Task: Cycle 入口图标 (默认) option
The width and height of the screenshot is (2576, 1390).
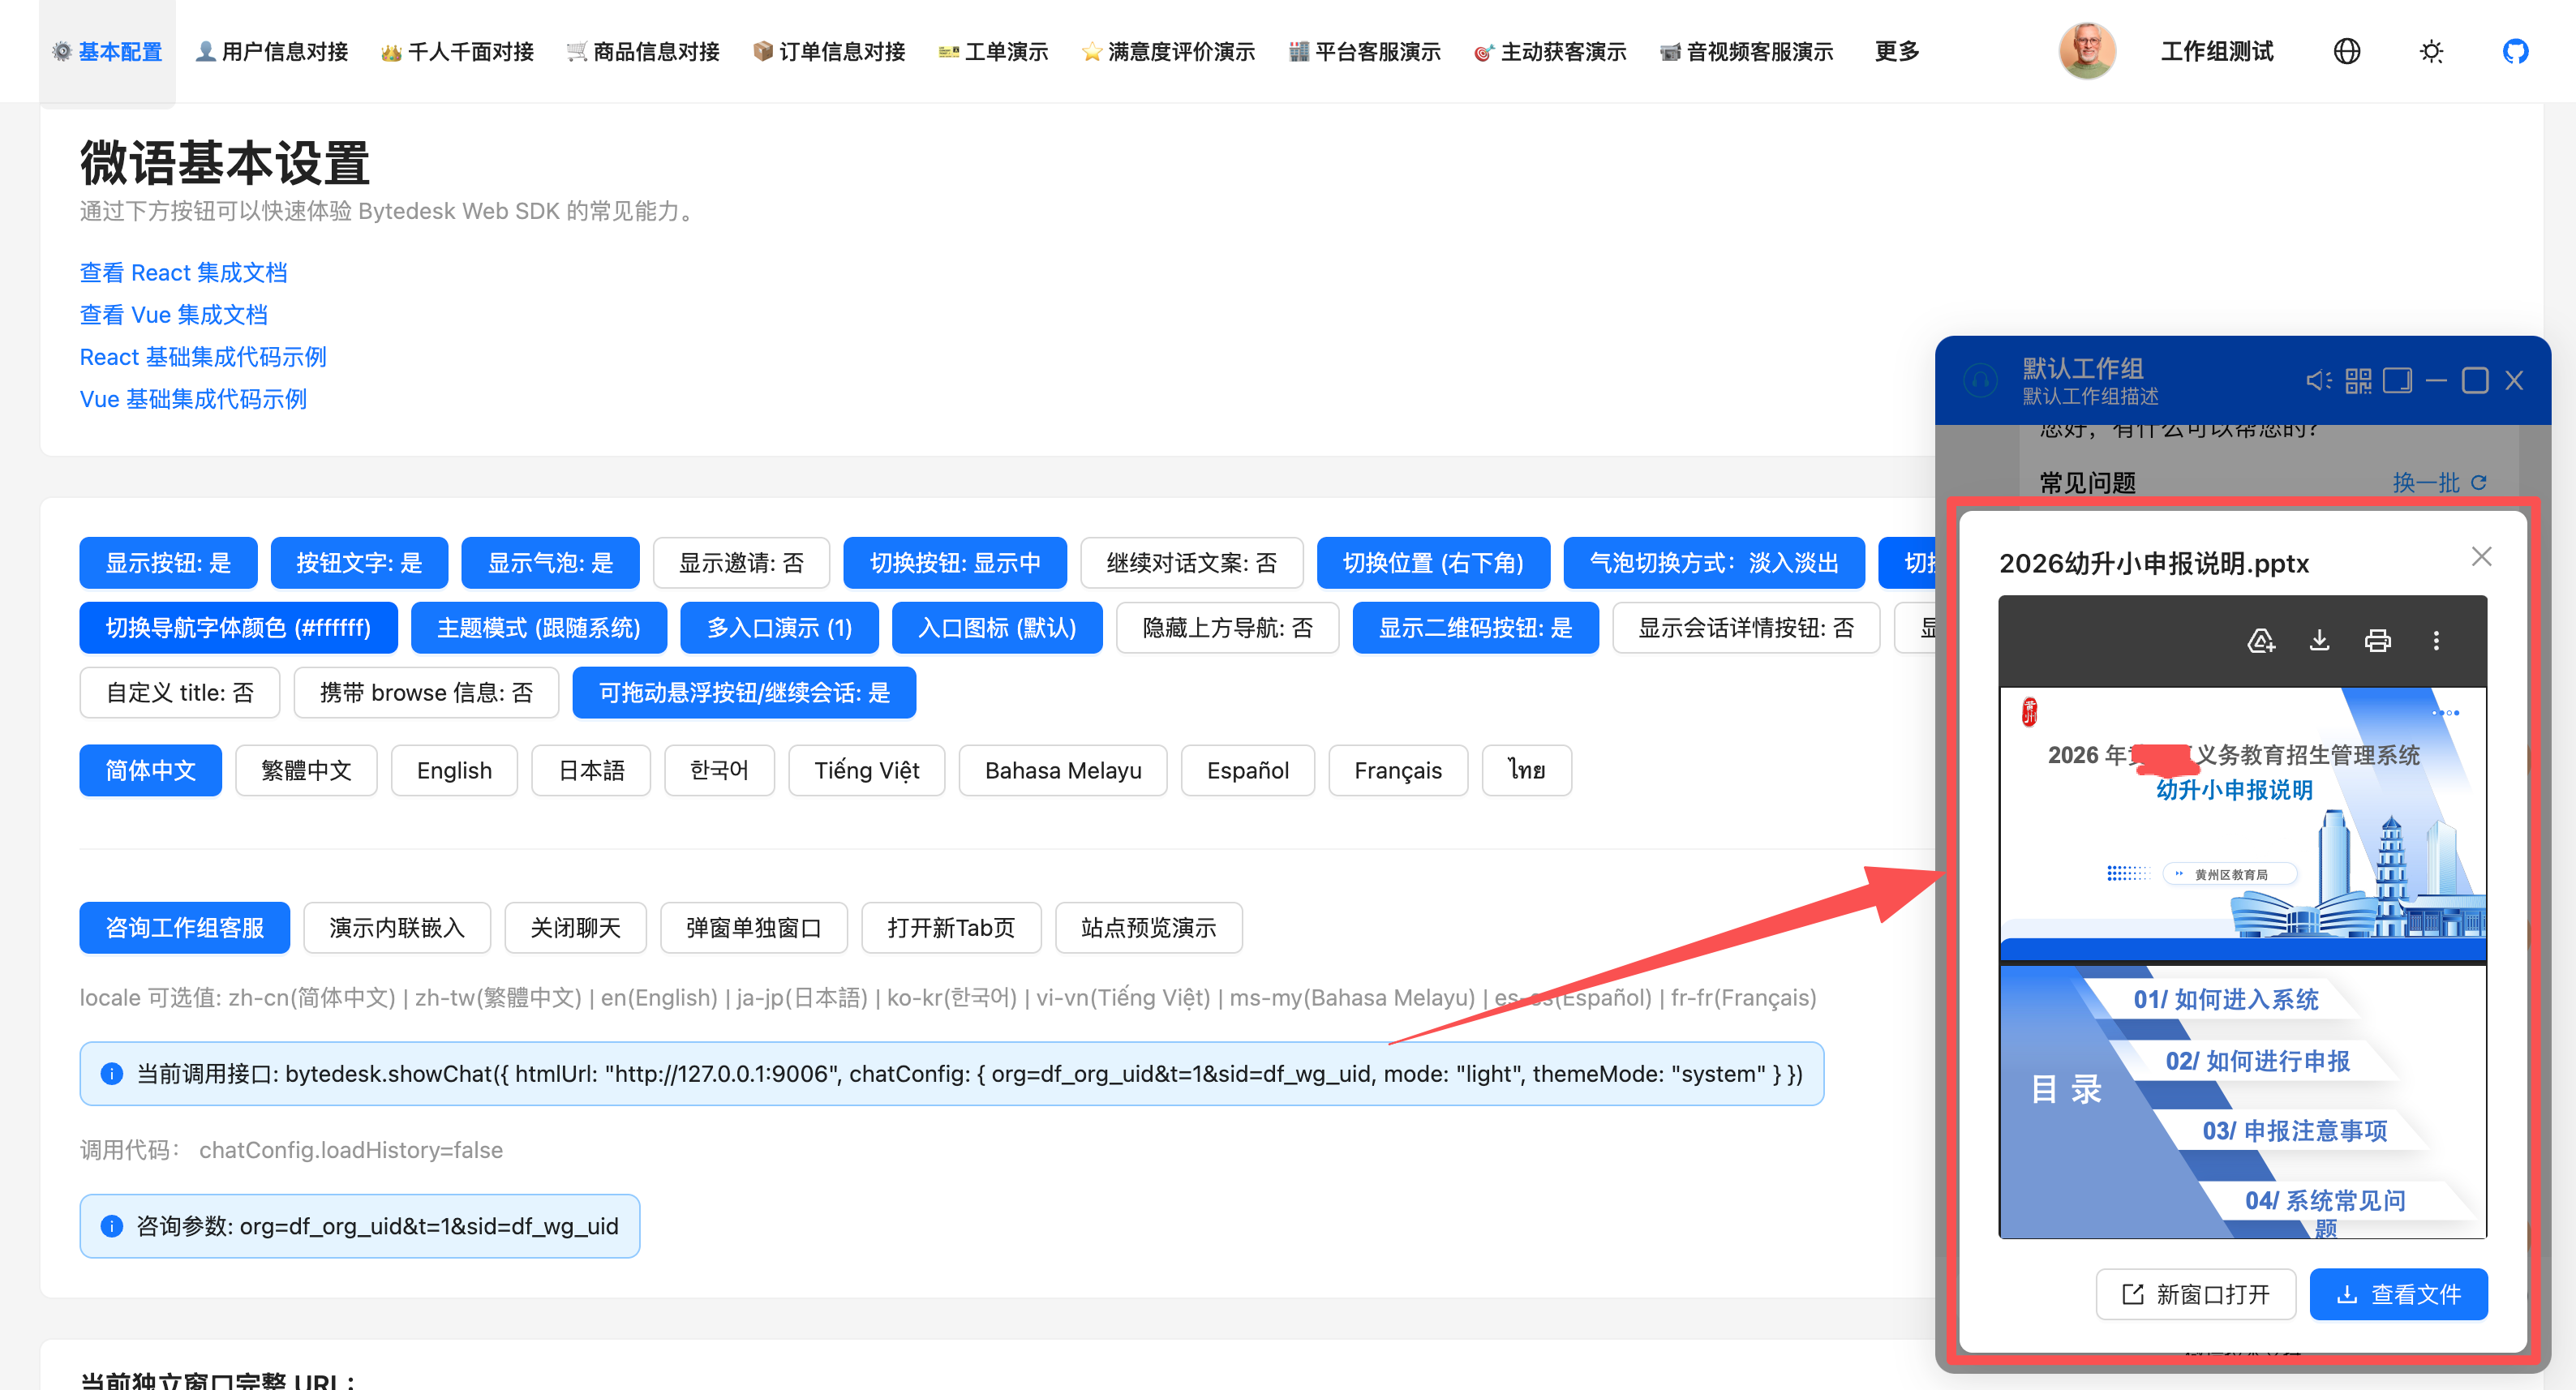Action: 997,628
